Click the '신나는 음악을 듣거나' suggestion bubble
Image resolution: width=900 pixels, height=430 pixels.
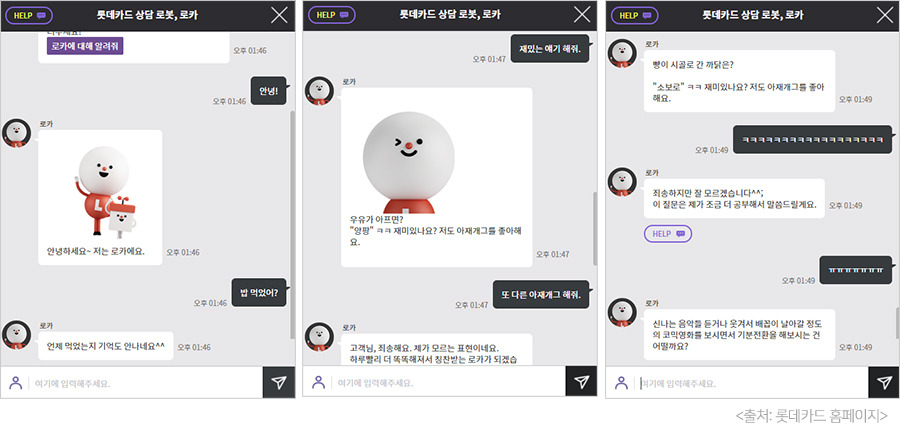pyautogui.click(x=739, y=335)
